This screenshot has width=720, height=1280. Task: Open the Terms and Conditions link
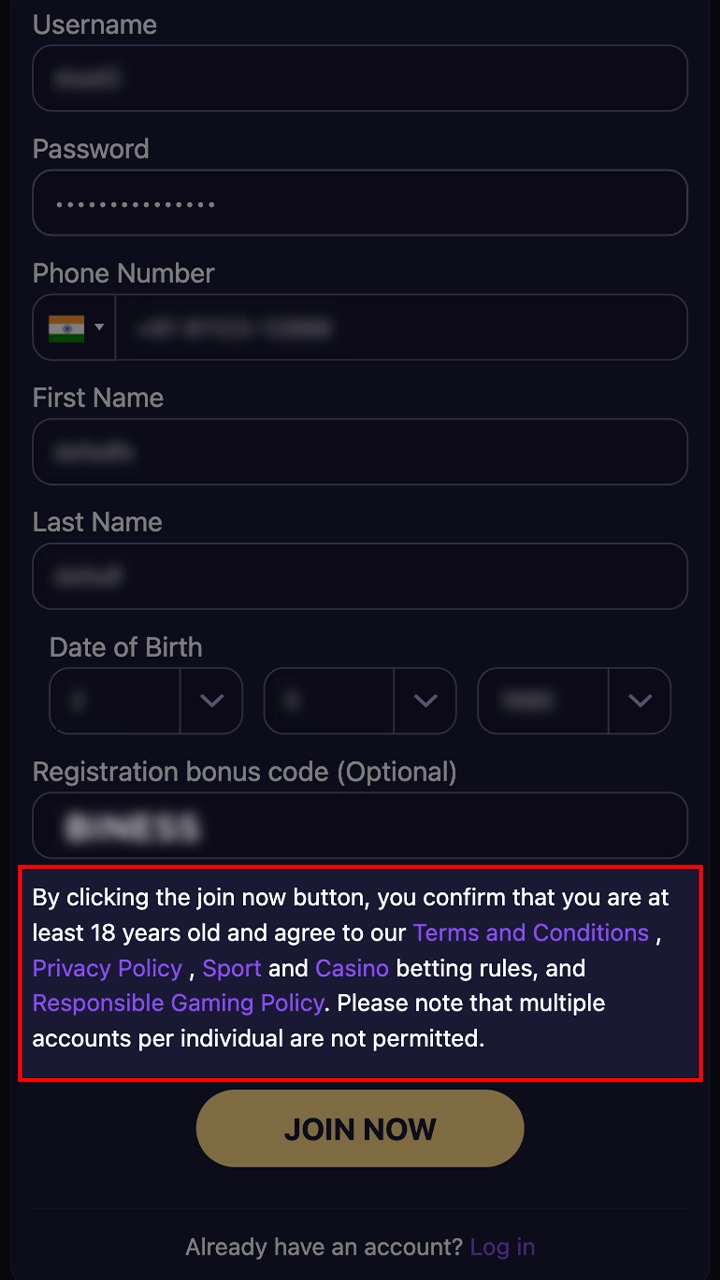pyautogui.click(x=531, y=933)
